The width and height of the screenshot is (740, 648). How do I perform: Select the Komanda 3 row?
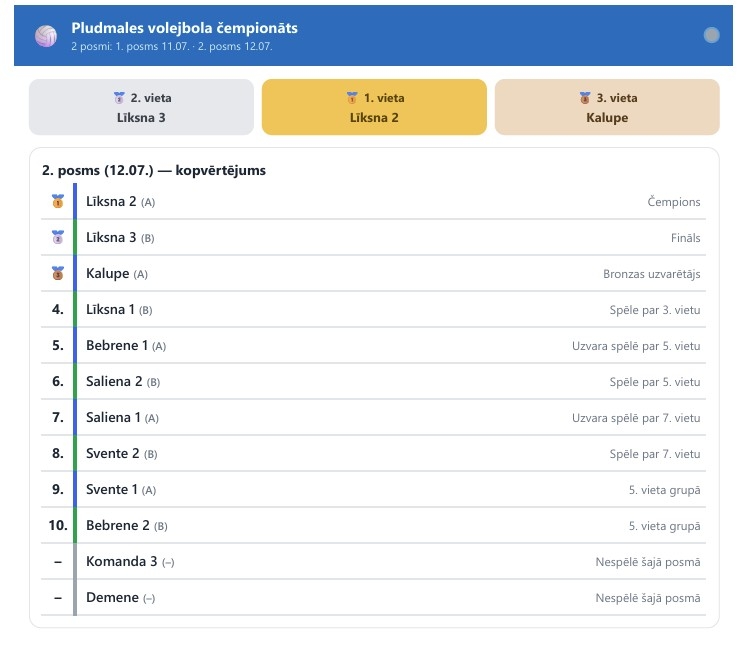point(373,561)
